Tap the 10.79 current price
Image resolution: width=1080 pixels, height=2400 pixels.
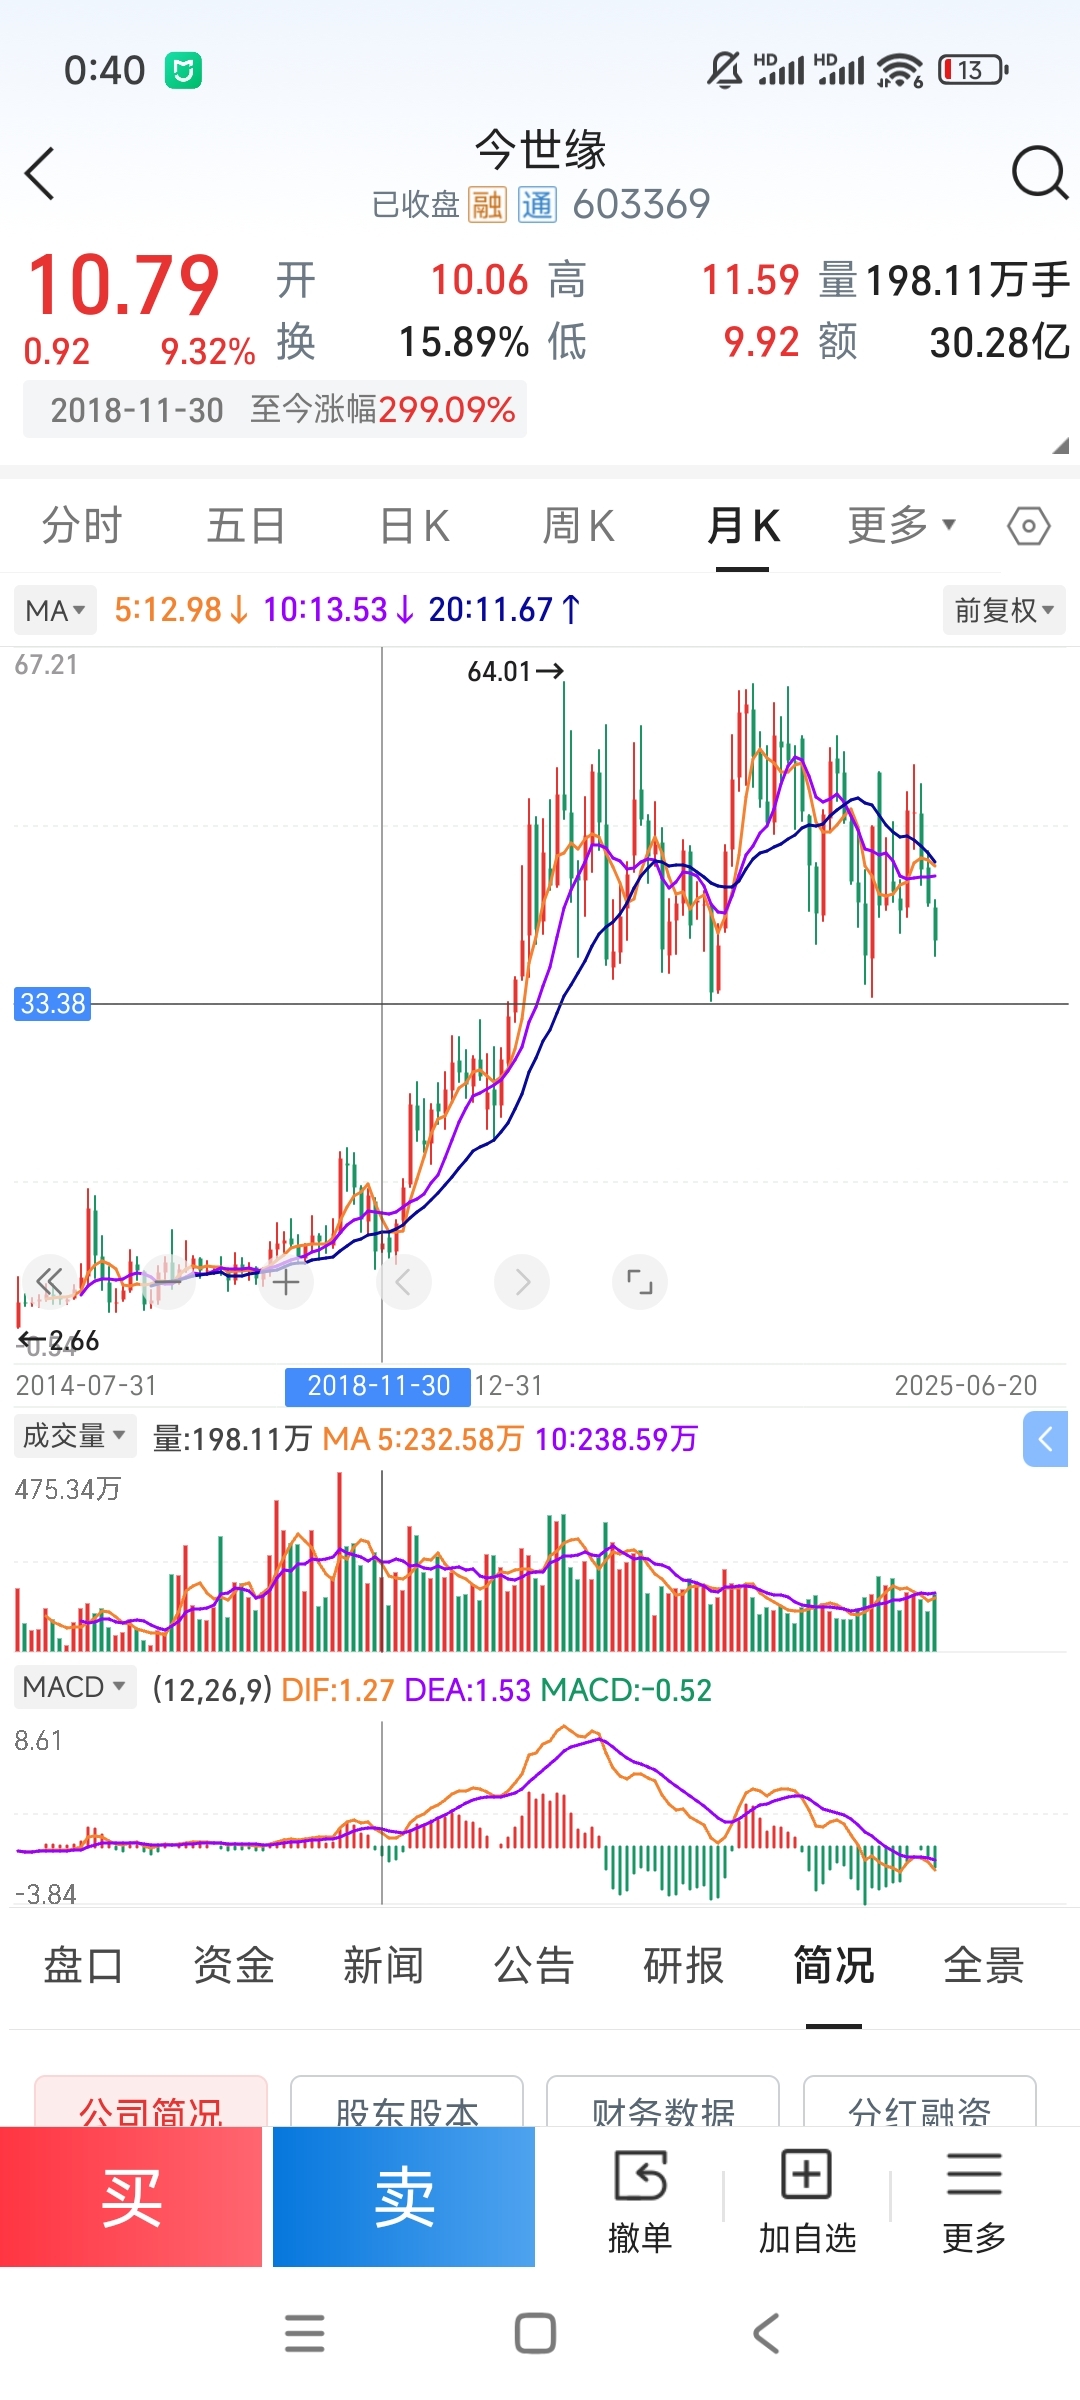click(x=123, y=285)
